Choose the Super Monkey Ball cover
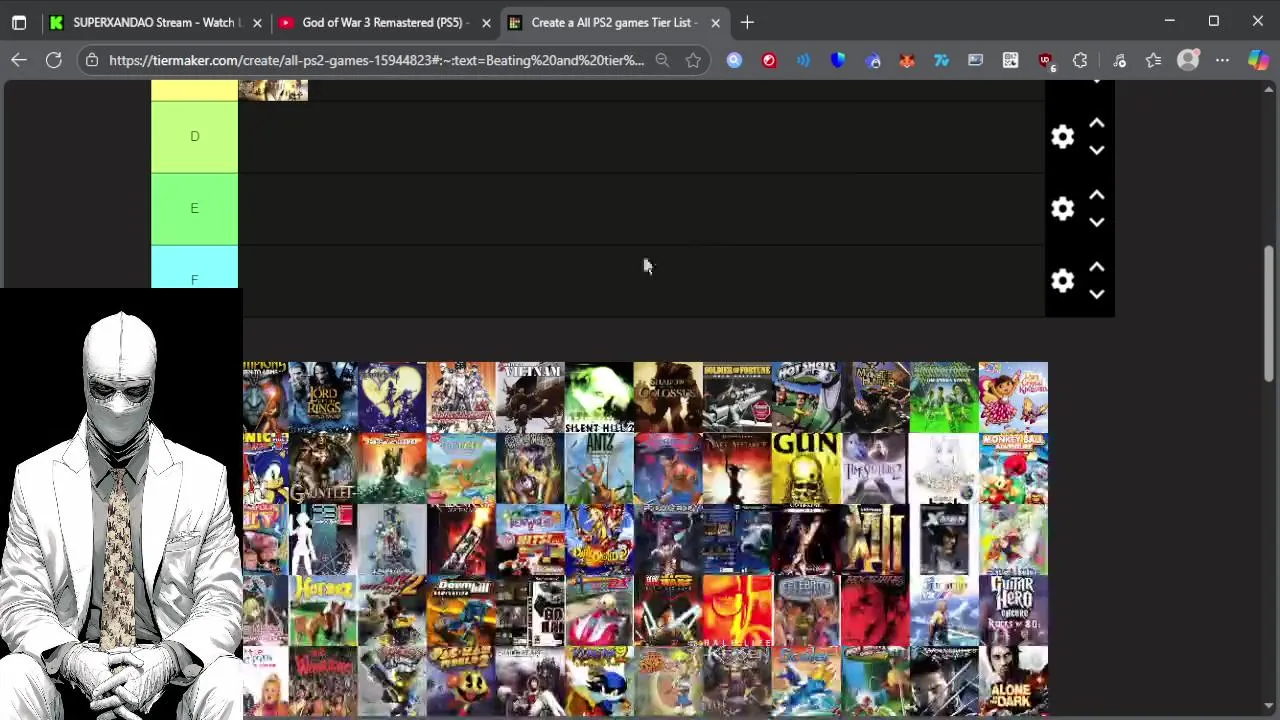 1013,468
